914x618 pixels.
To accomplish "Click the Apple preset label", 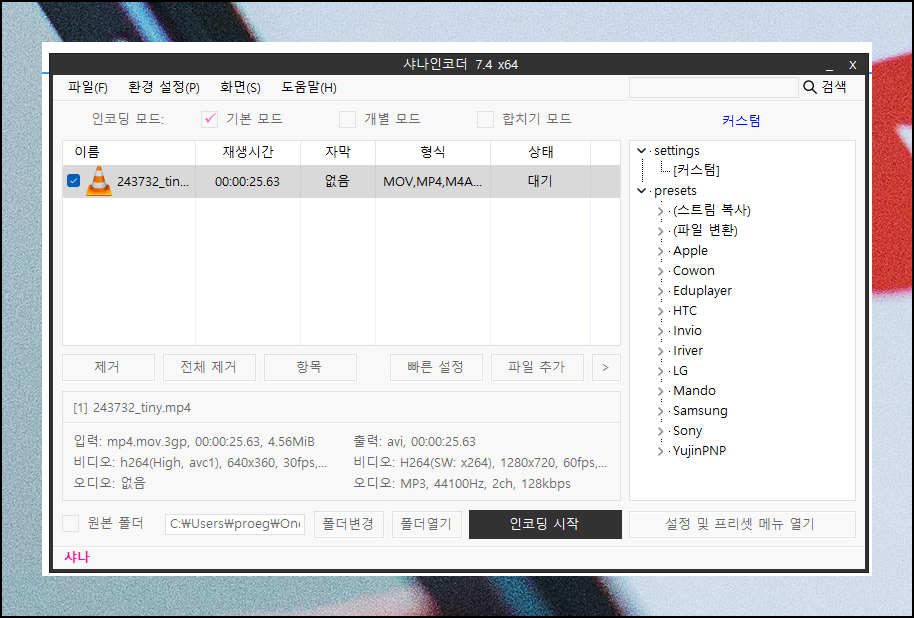I will tap(690, 251).
